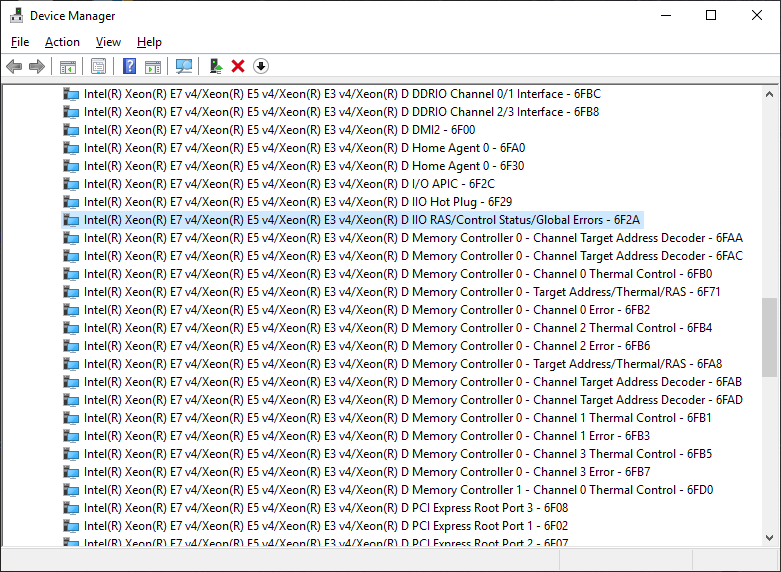
Task: Select Home Agent 0 - 6FA0 device
Action: click(304, 148)
